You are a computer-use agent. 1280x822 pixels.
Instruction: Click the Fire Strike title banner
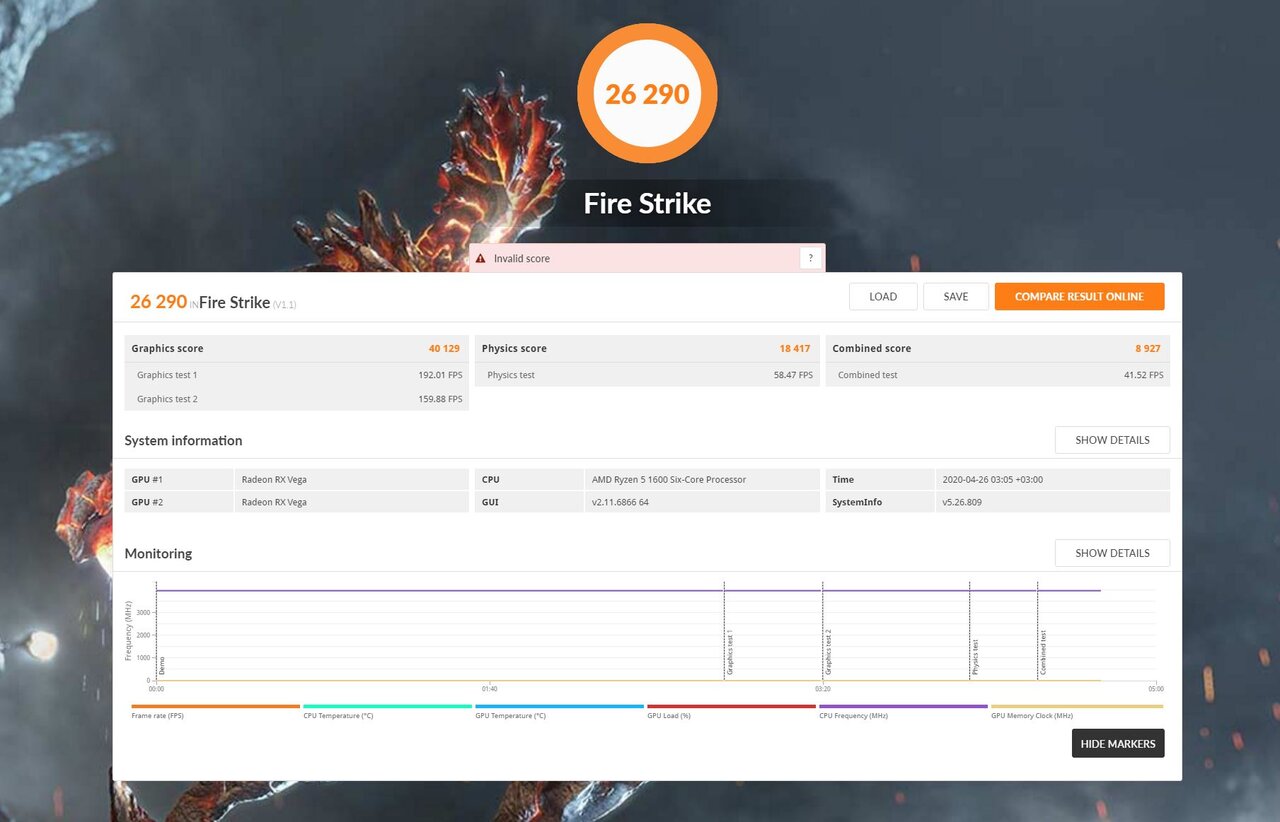647,204
